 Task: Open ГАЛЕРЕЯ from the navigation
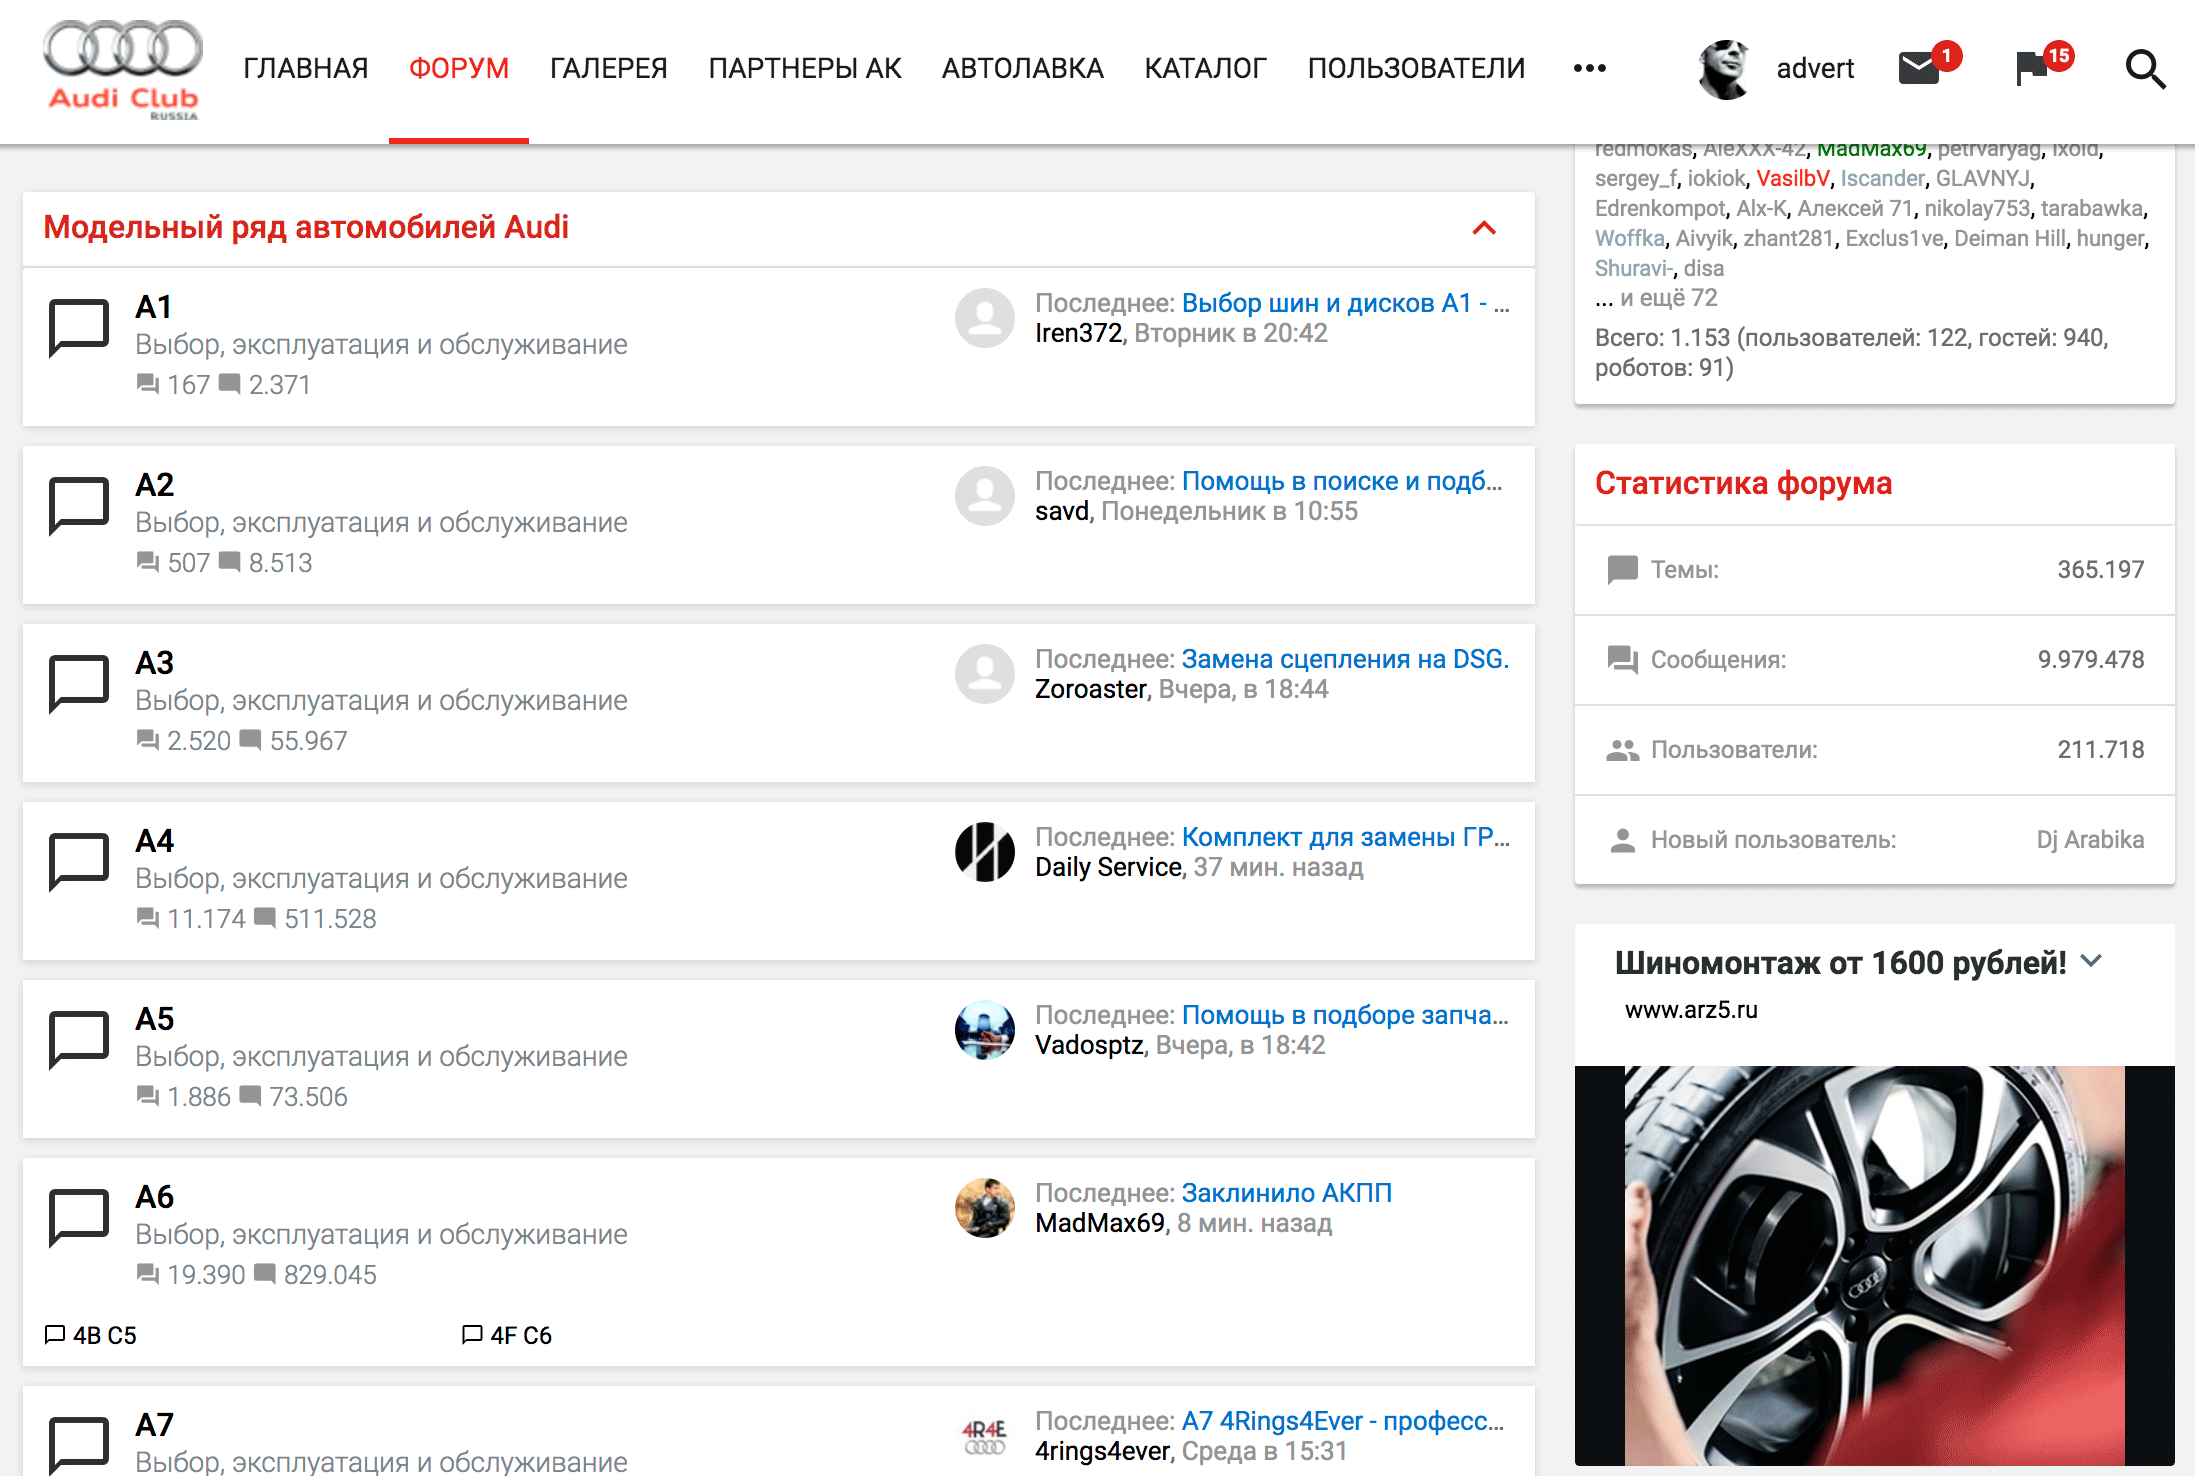click(x=609, y=68)
